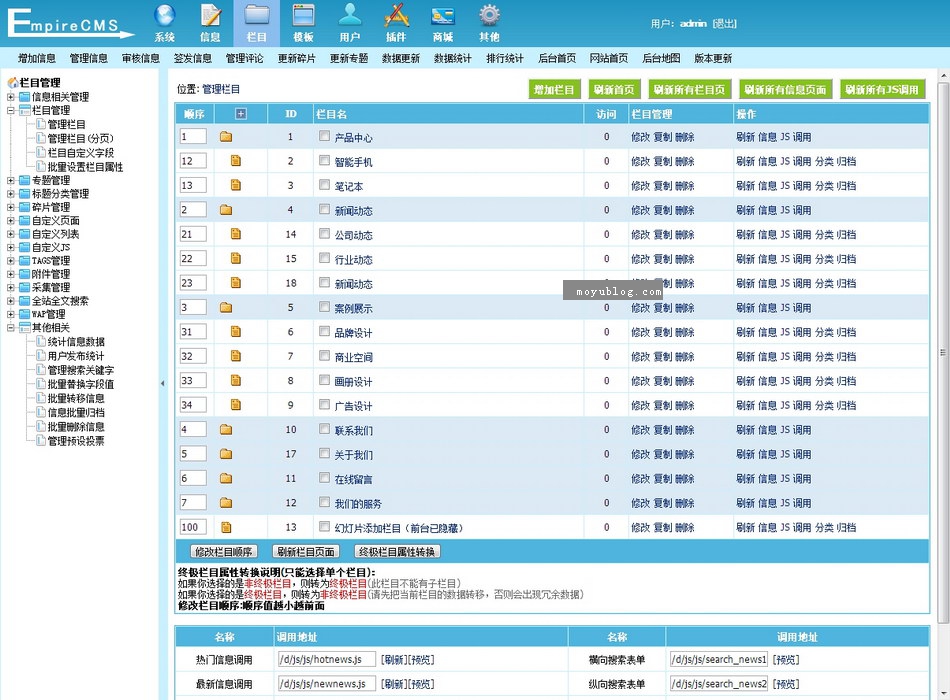Collapse the left panel with the arrow handle

tap(162, 383)
